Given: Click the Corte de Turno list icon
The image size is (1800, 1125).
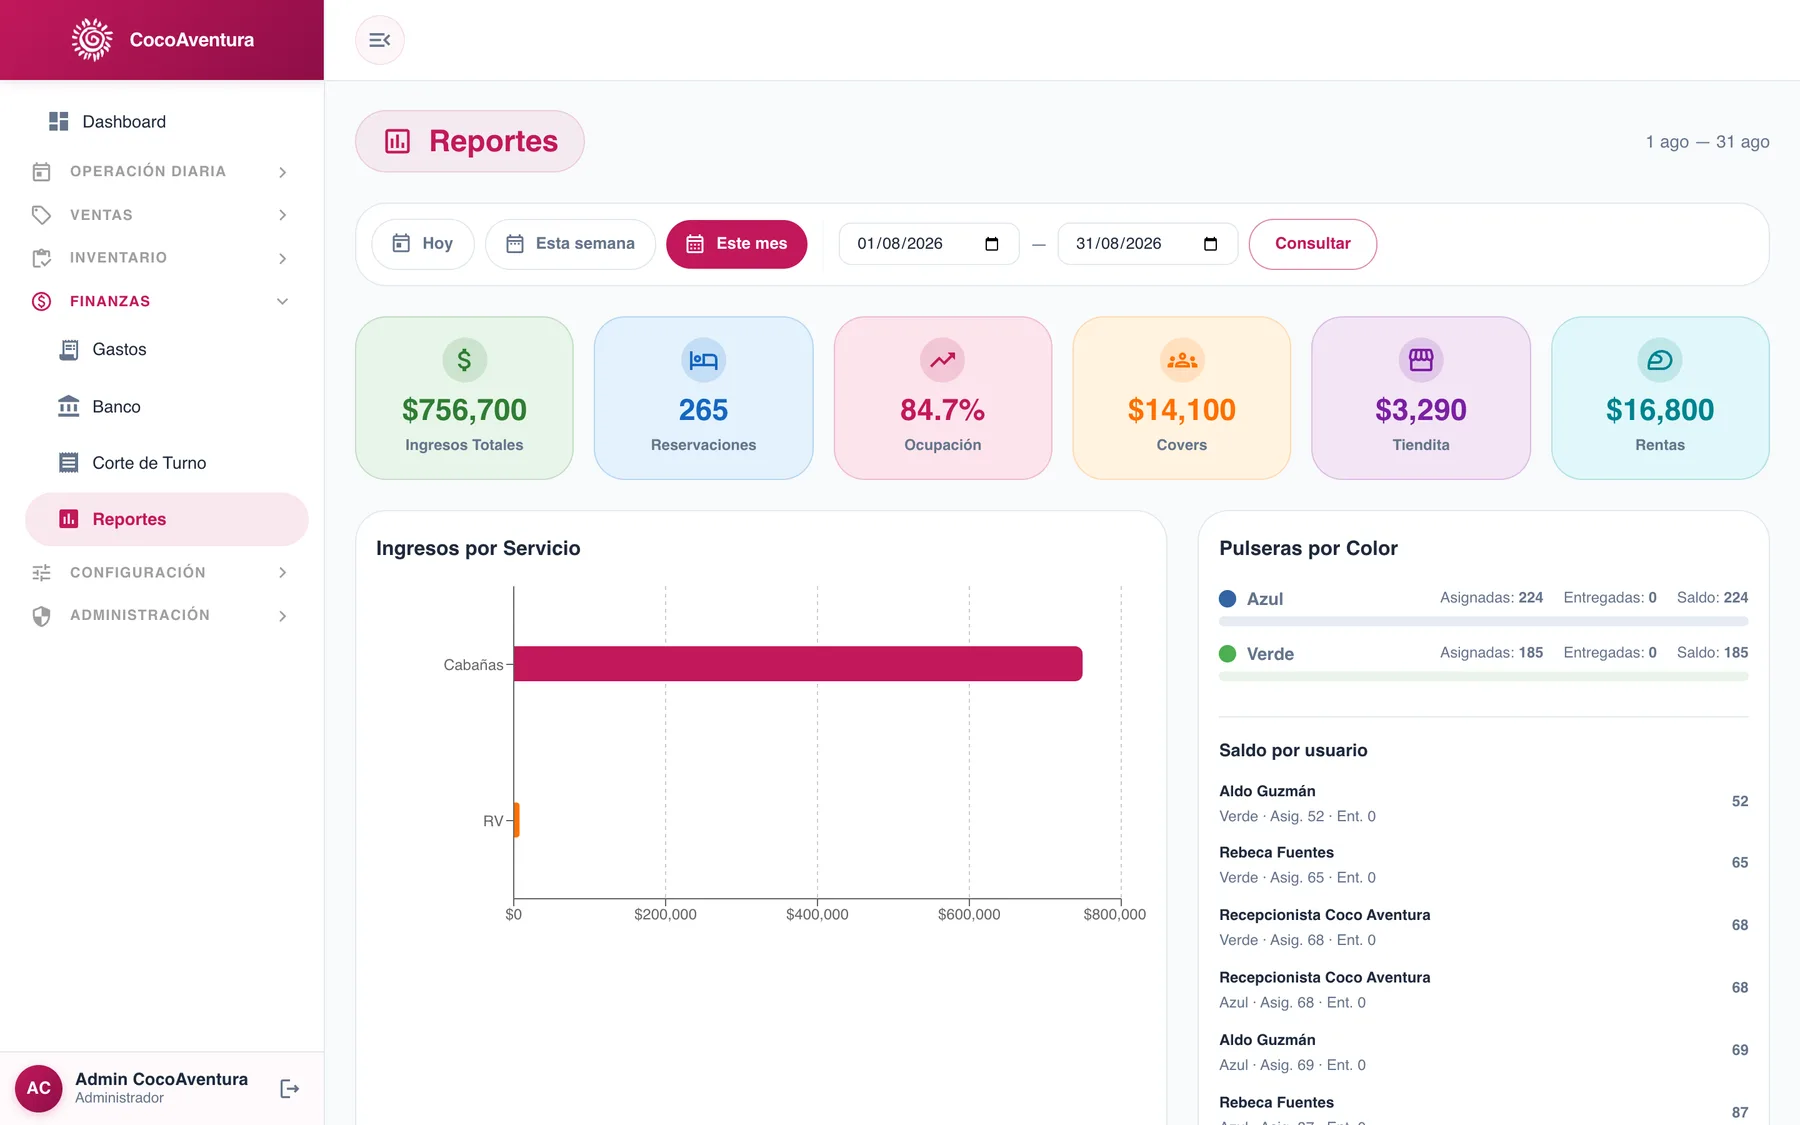Looking at the screenshot, I should 69,462.
